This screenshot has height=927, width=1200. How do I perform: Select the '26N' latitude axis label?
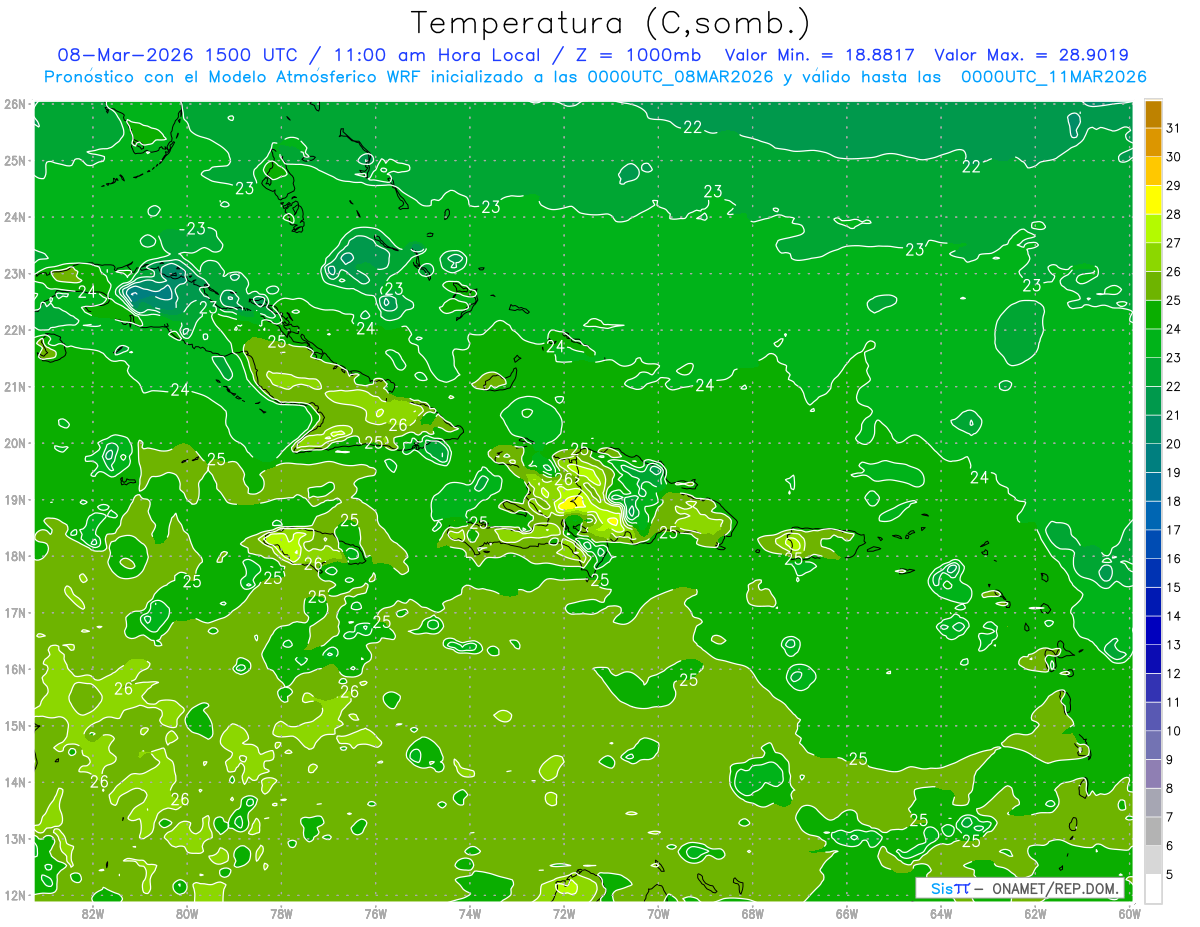[14, 104]
